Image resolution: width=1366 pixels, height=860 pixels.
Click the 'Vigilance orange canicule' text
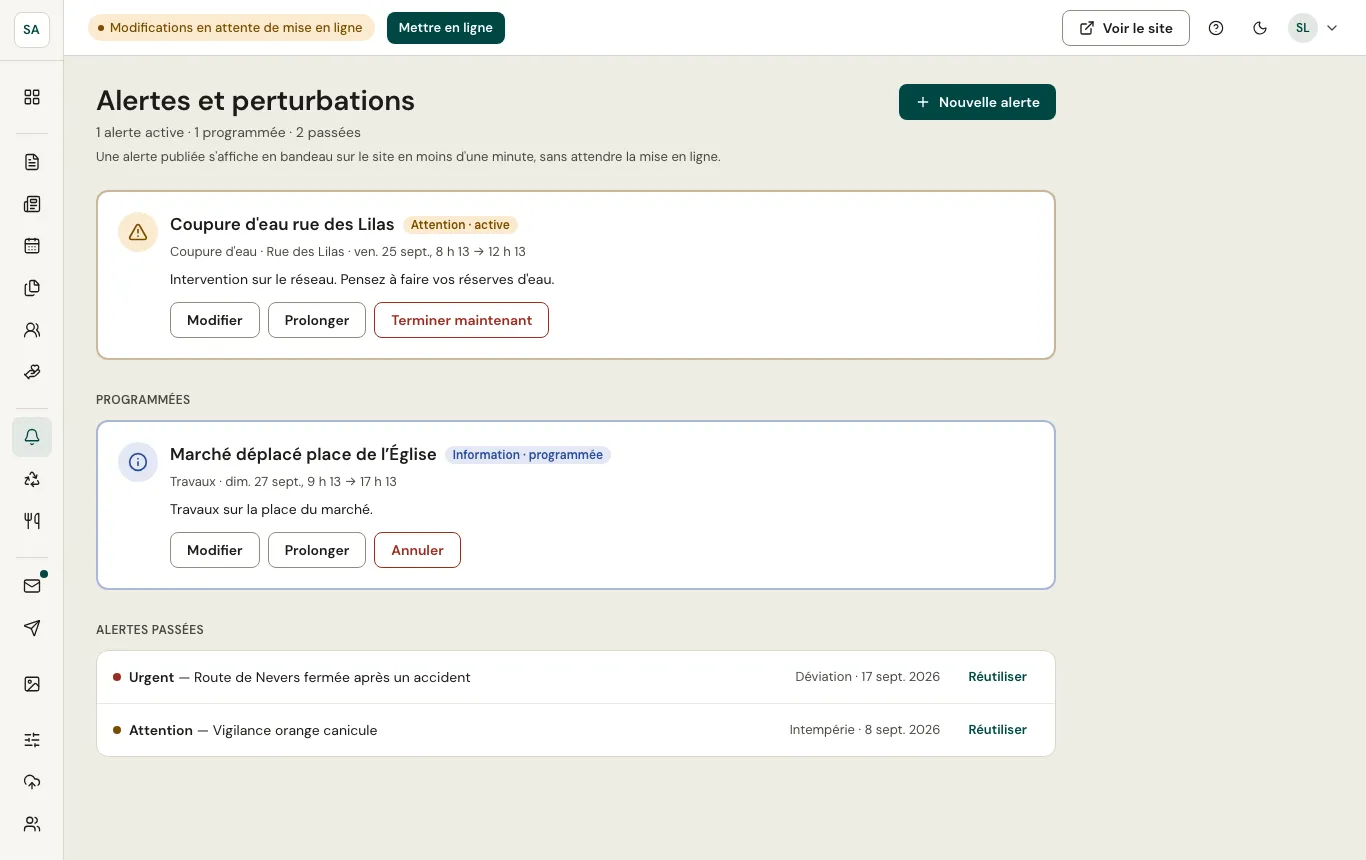[295, 730]
